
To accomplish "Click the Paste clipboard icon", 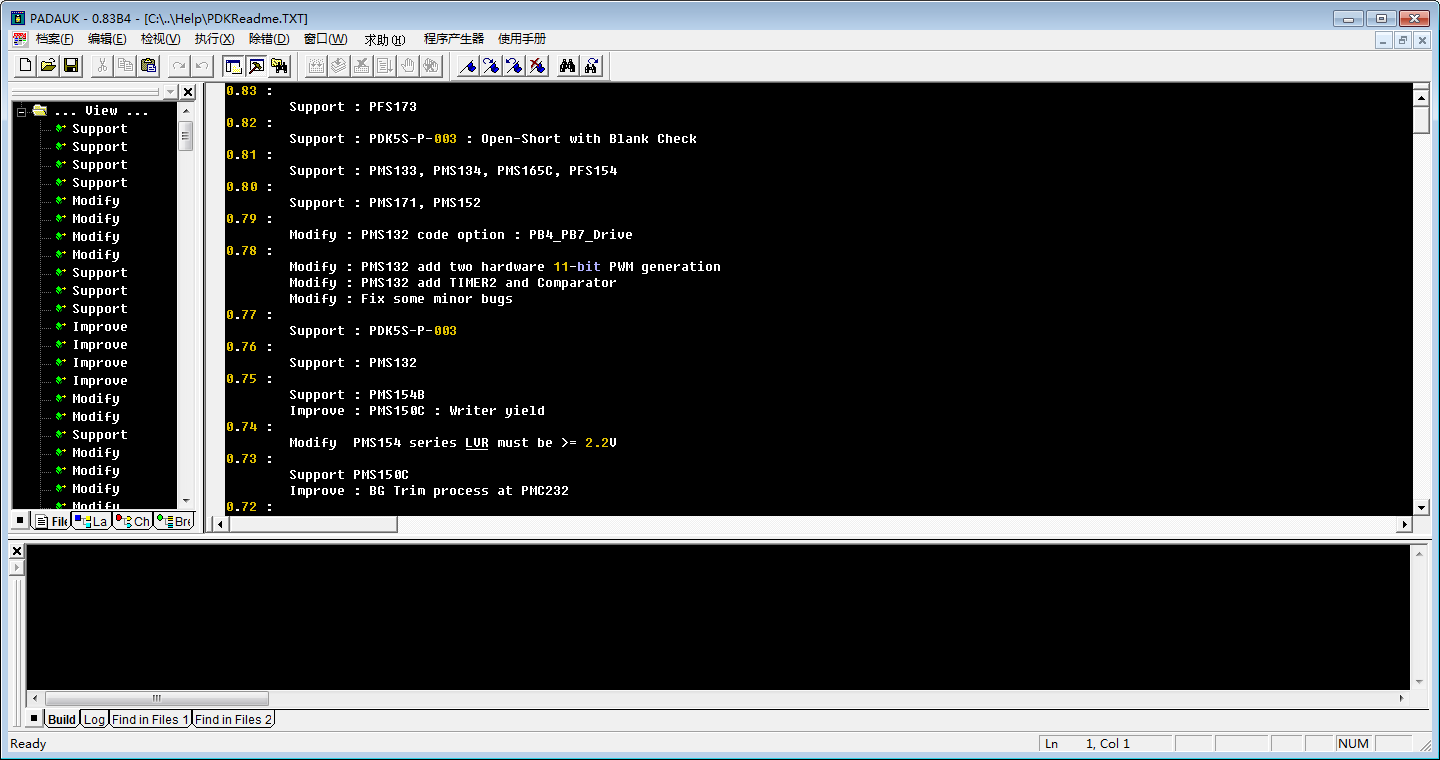I will tap(148, 65).
